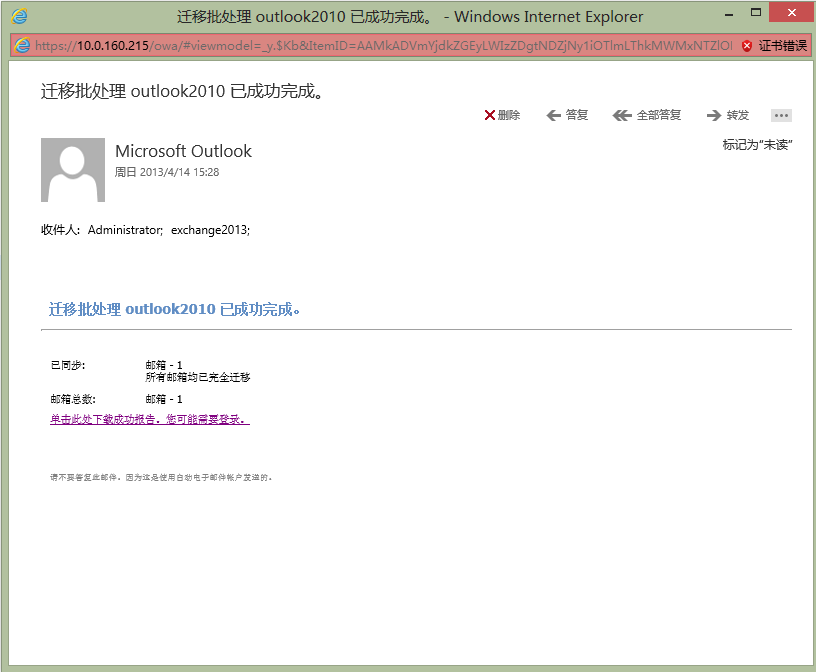Close the Internet Explorer window

pyautogui.click(x=792, y=12)
